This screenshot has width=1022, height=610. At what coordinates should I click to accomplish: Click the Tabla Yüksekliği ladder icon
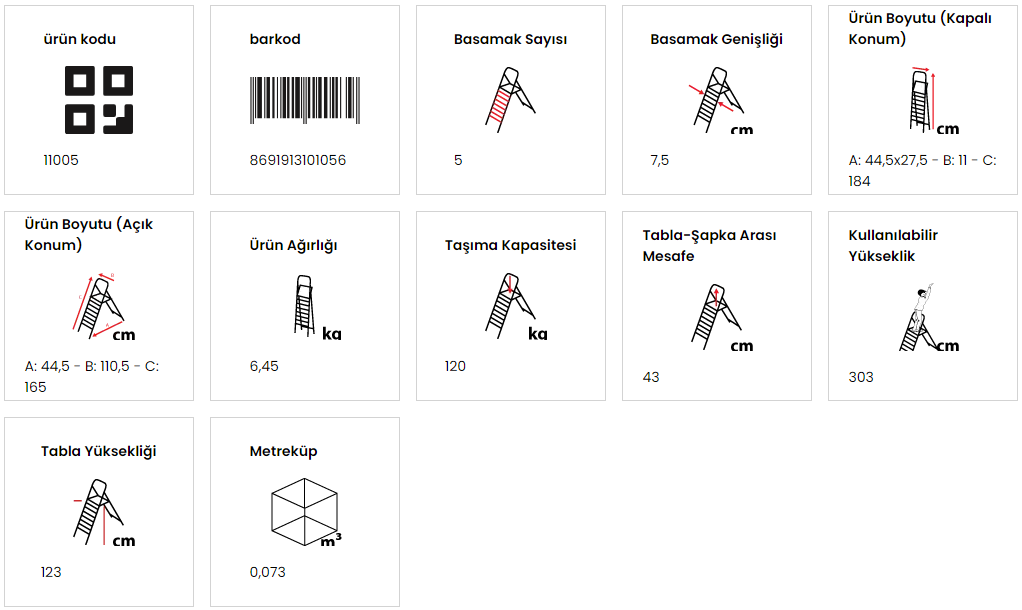104,512
